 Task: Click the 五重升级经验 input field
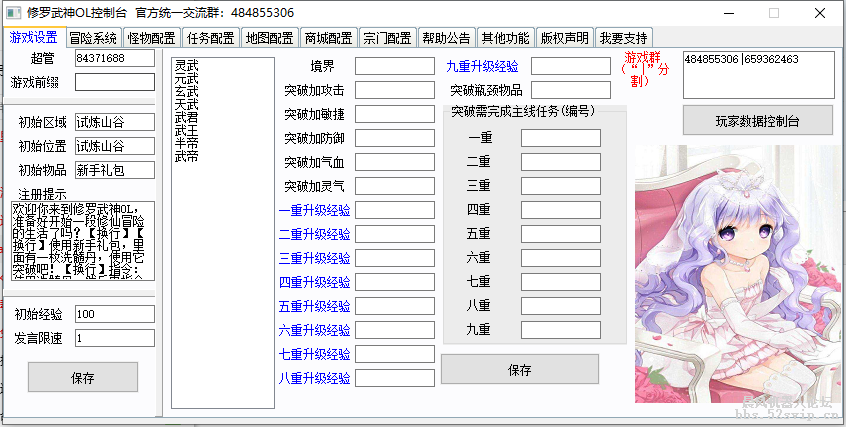pyautogui.click(x=395, y=306)
